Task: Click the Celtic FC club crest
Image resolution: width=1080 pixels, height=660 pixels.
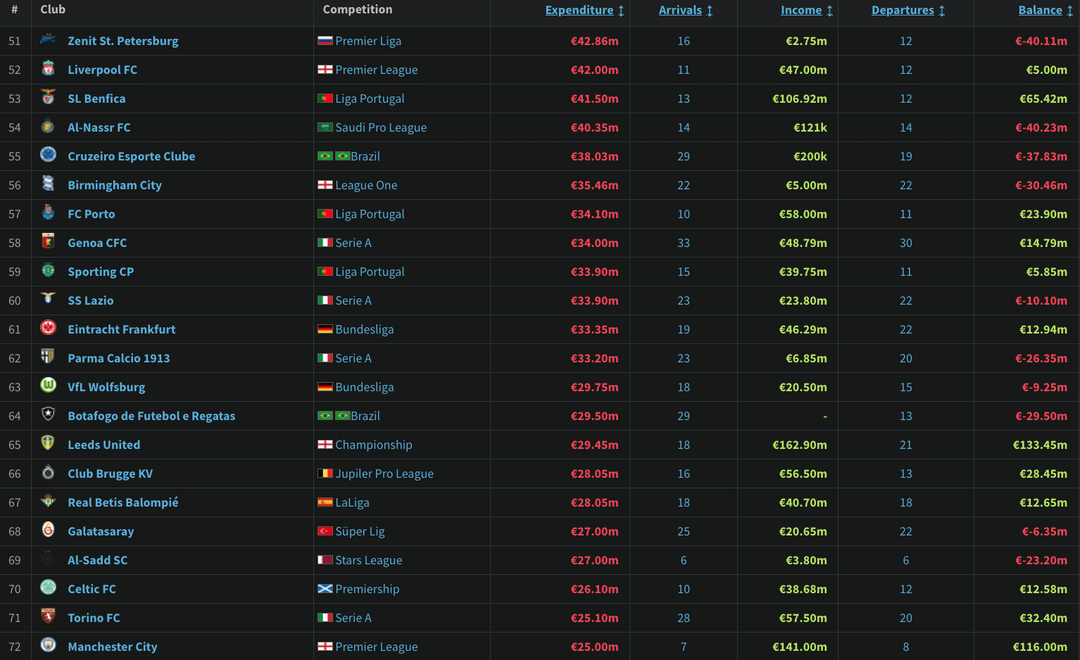Action: coord(48,587)
